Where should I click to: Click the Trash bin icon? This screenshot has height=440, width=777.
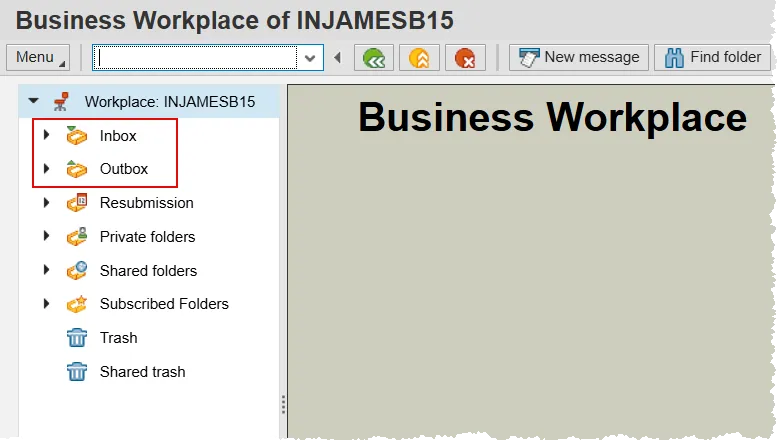[77, 337]
